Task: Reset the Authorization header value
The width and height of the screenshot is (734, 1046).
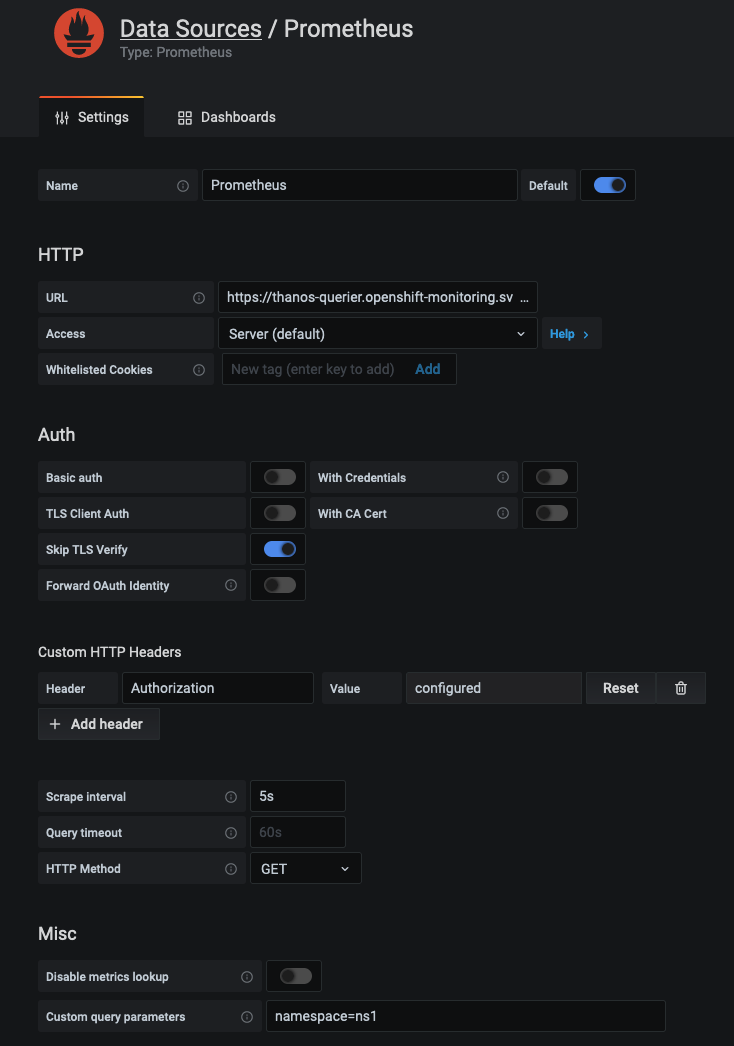Action: pos(620,688)
